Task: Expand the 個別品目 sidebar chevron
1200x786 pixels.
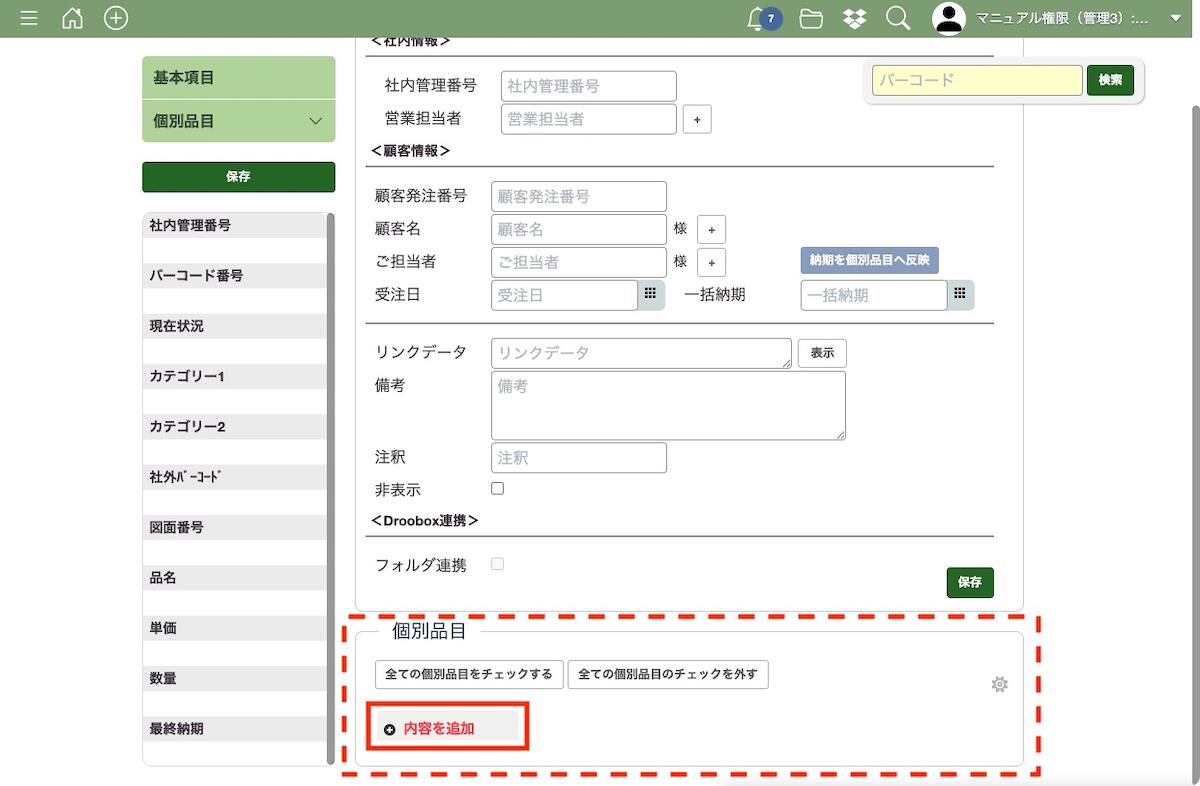Action: pos(315,121)
